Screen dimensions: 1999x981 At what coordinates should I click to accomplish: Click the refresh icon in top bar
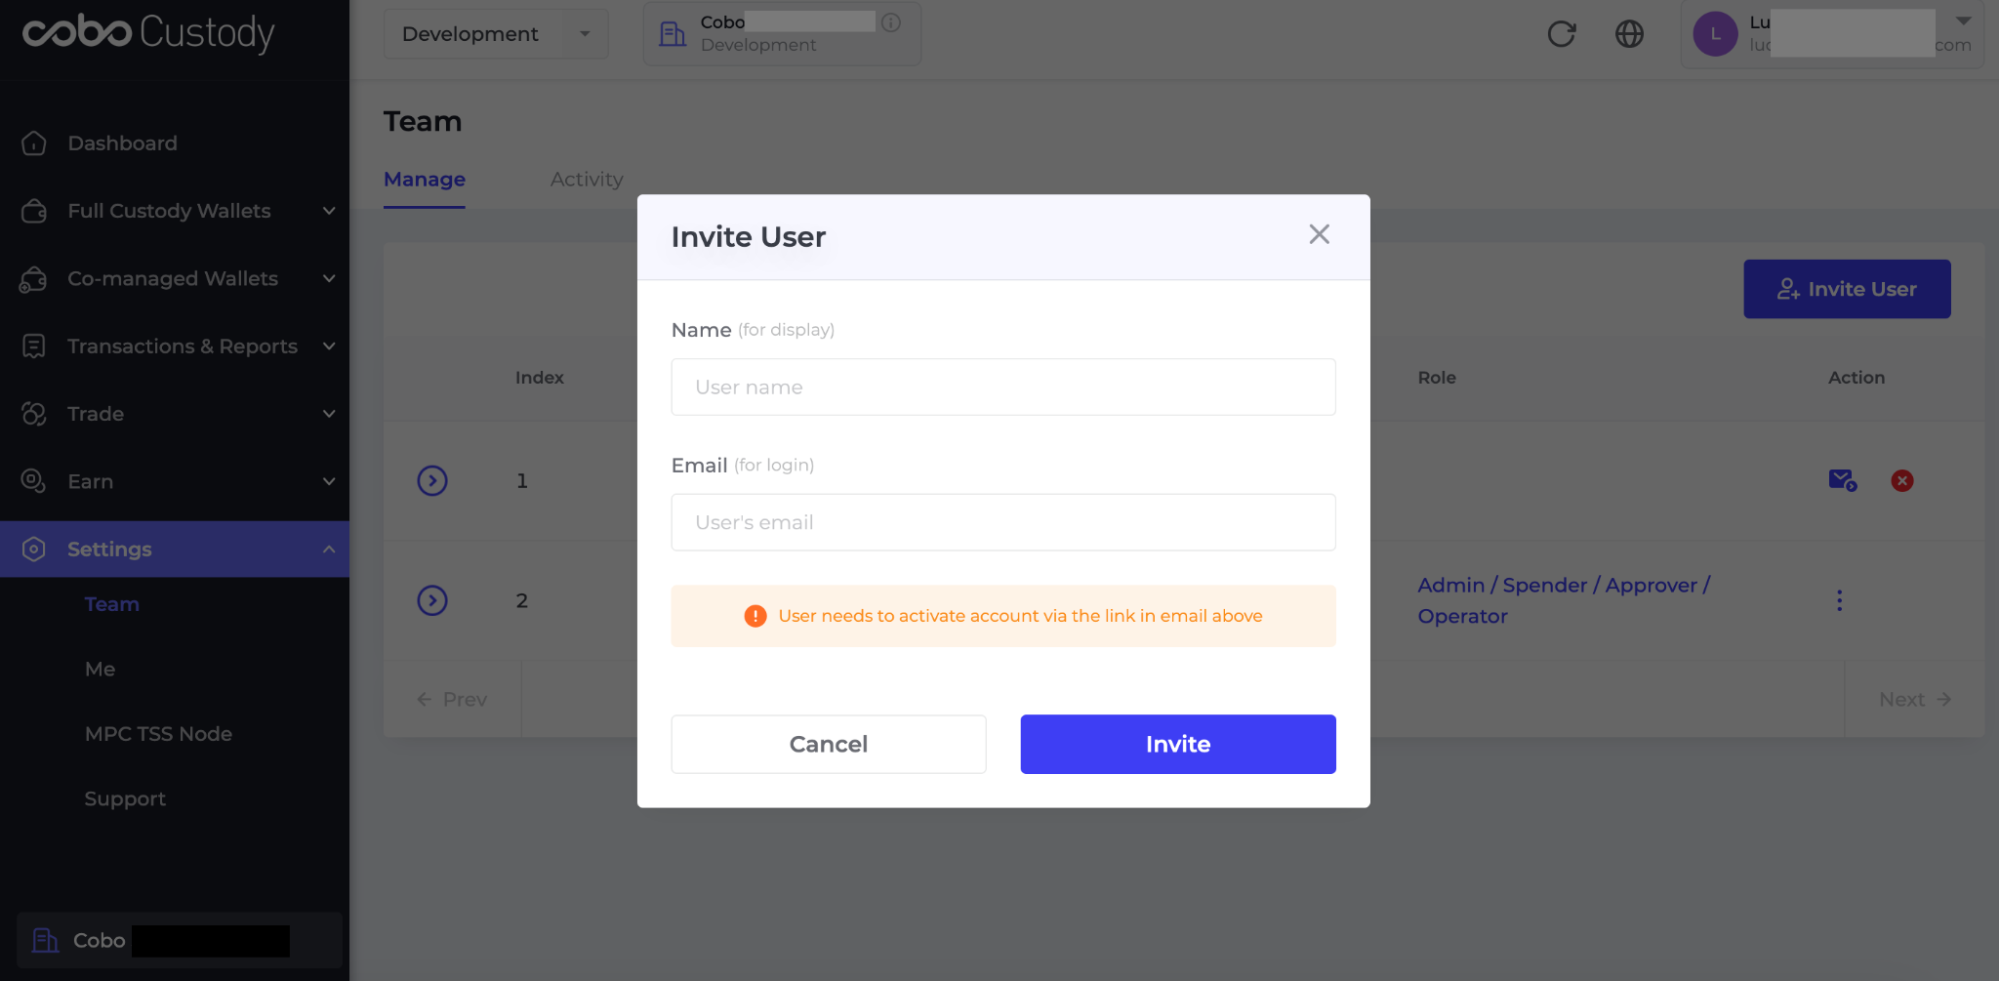(1561, 34)
